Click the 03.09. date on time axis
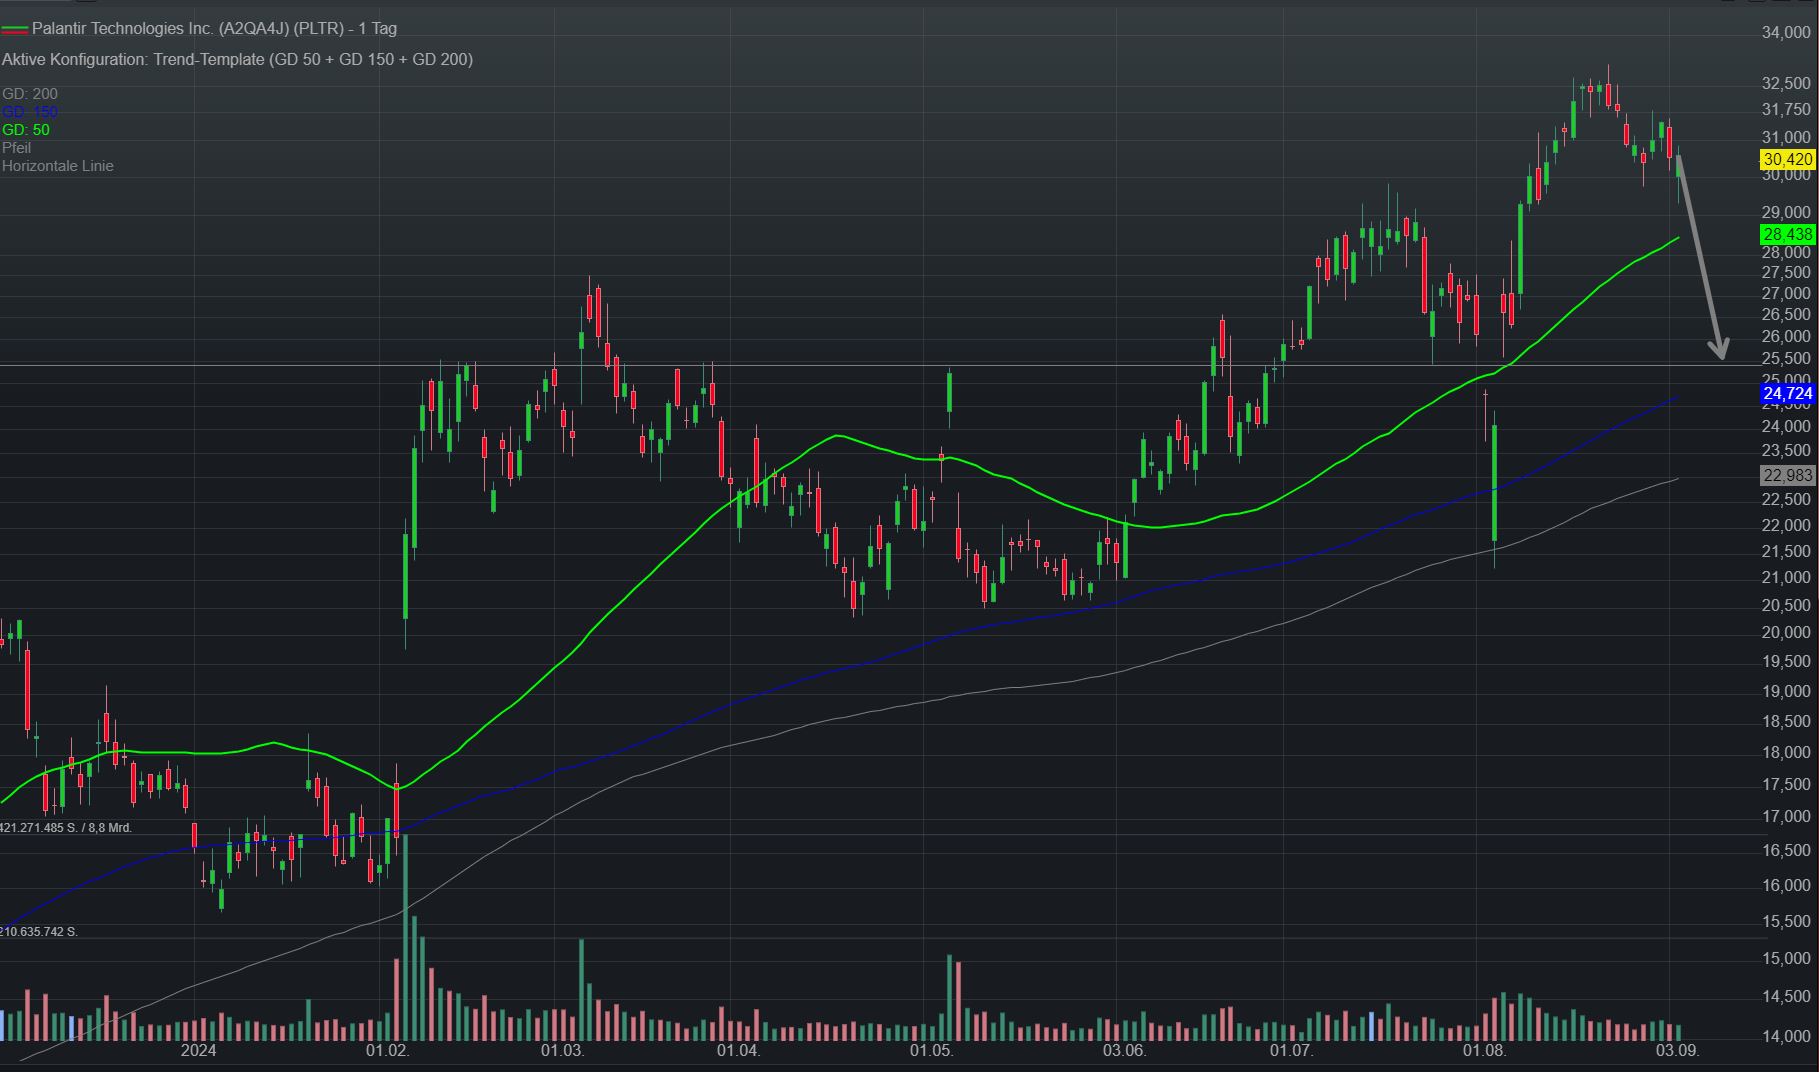Screen dimensions: 1819x1072 point(1677,1051)
